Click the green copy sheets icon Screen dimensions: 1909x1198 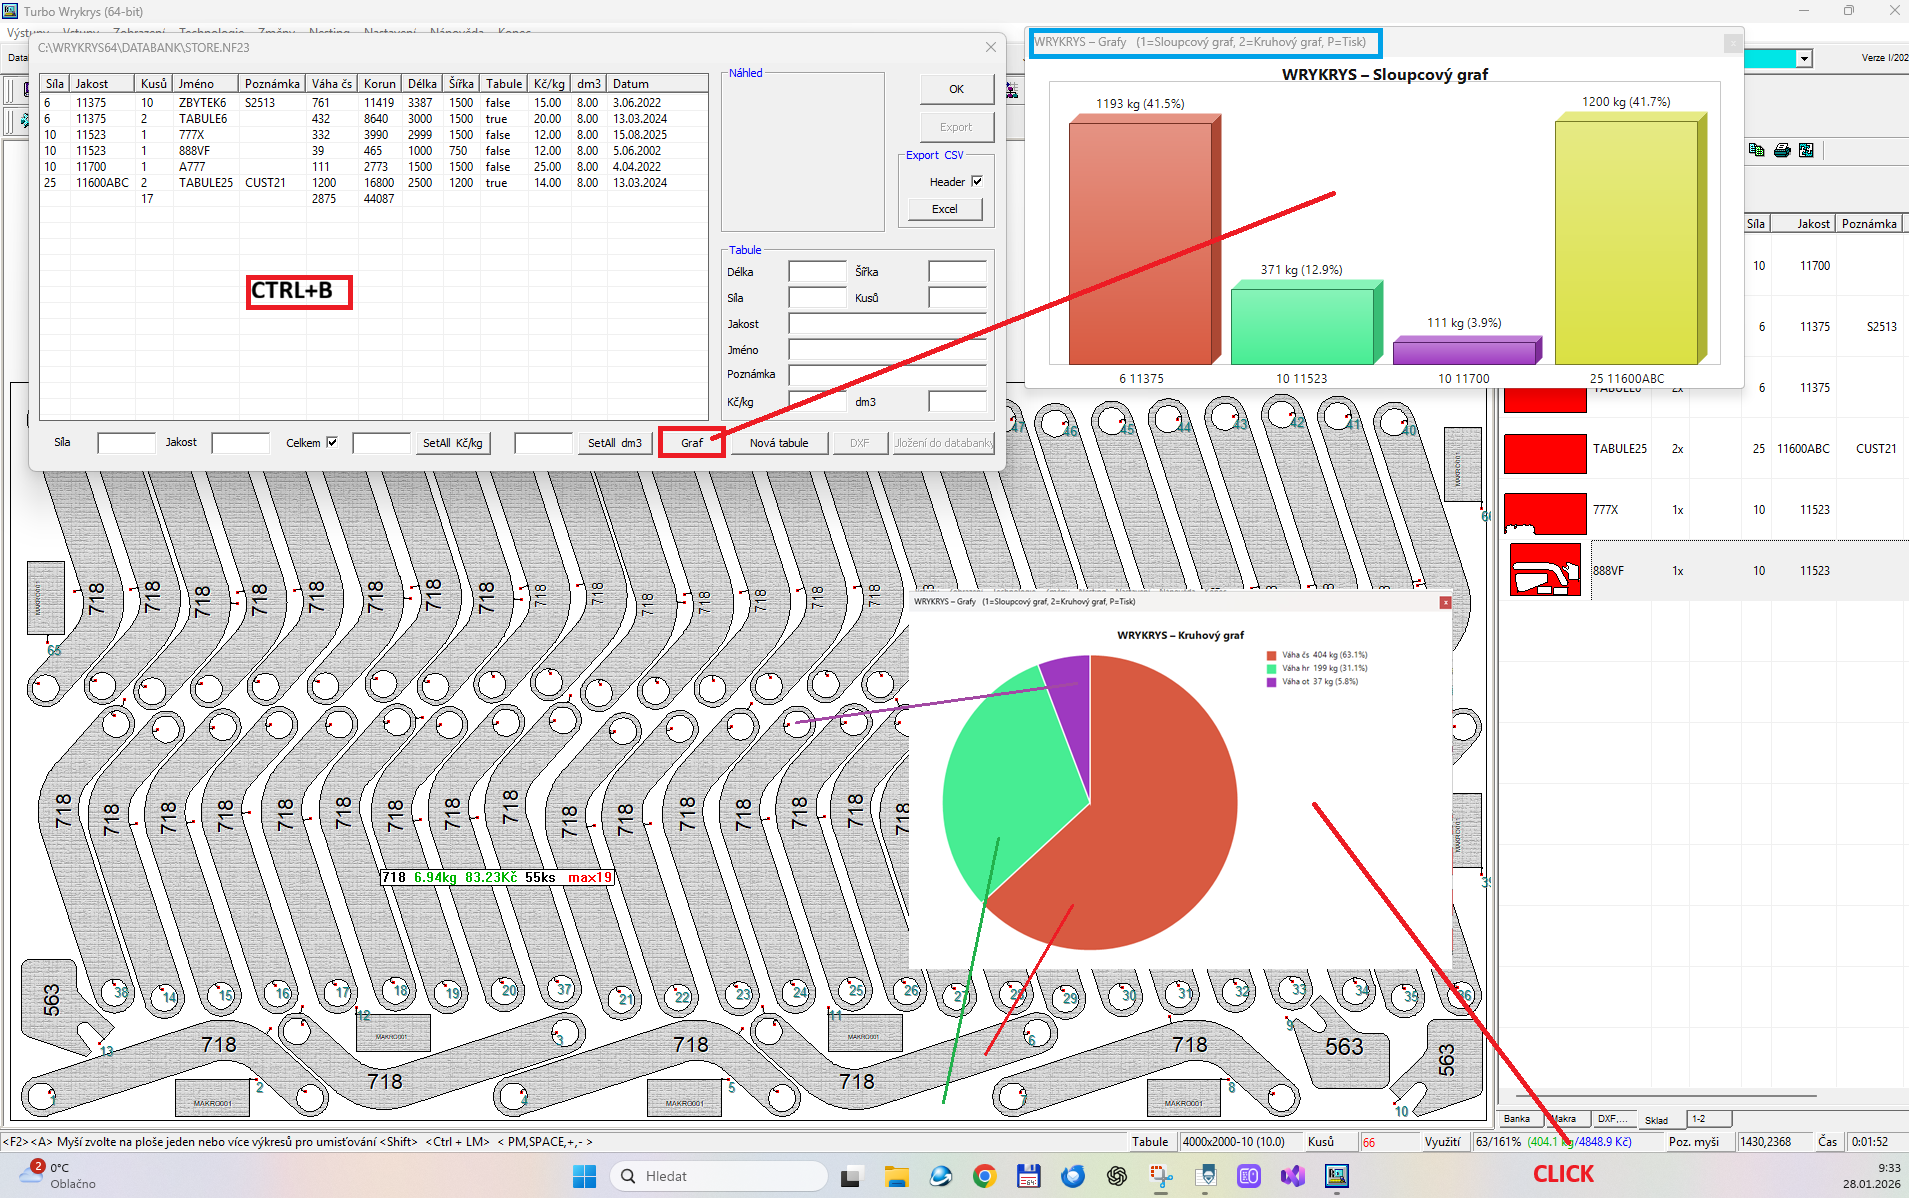coord(1756,150)
